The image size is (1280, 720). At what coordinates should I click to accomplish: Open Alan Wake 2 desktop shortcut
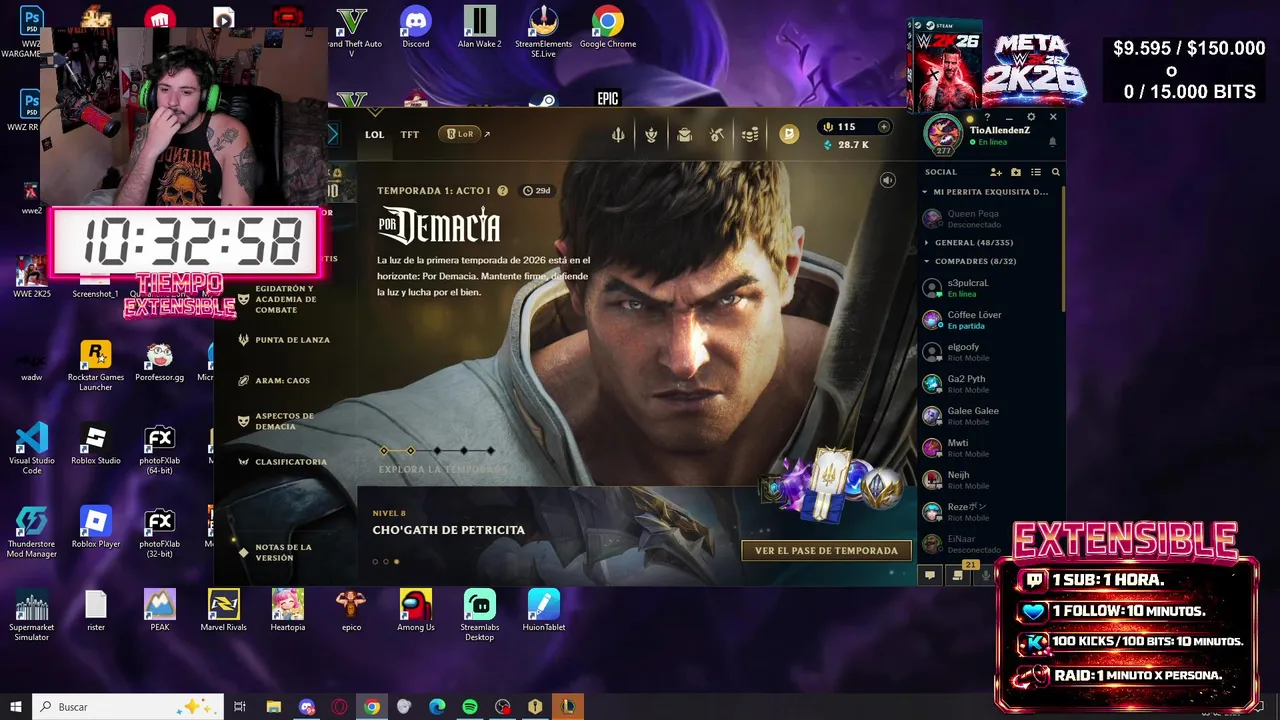[x=480, y=27]
